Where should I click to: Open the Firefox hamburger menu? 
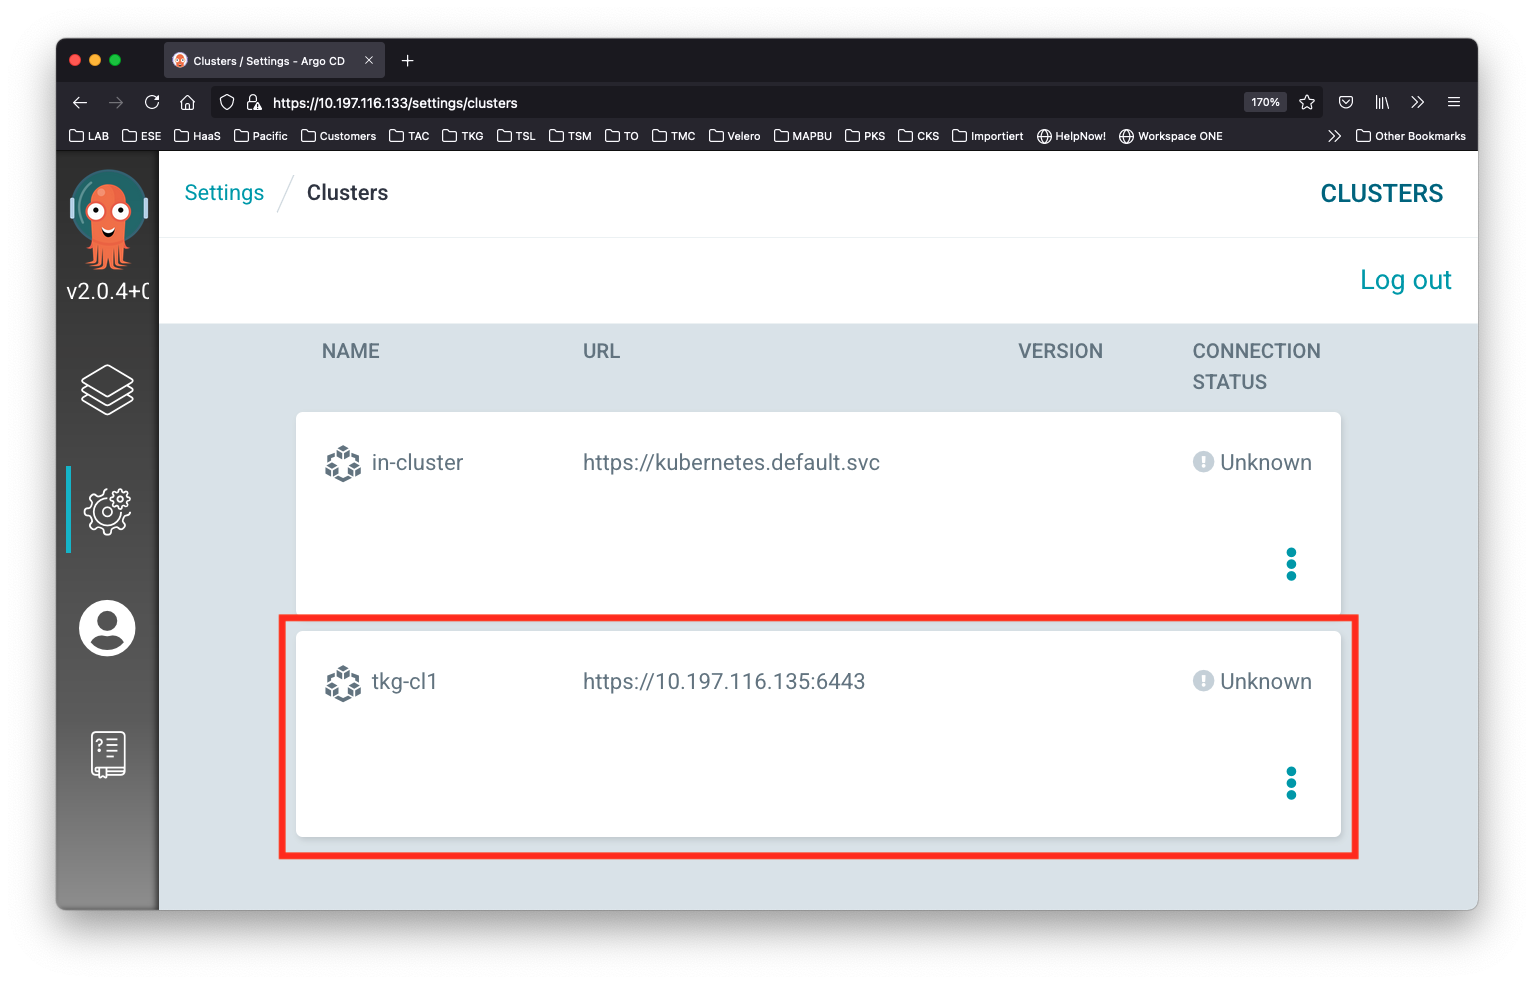[1454, 101]
